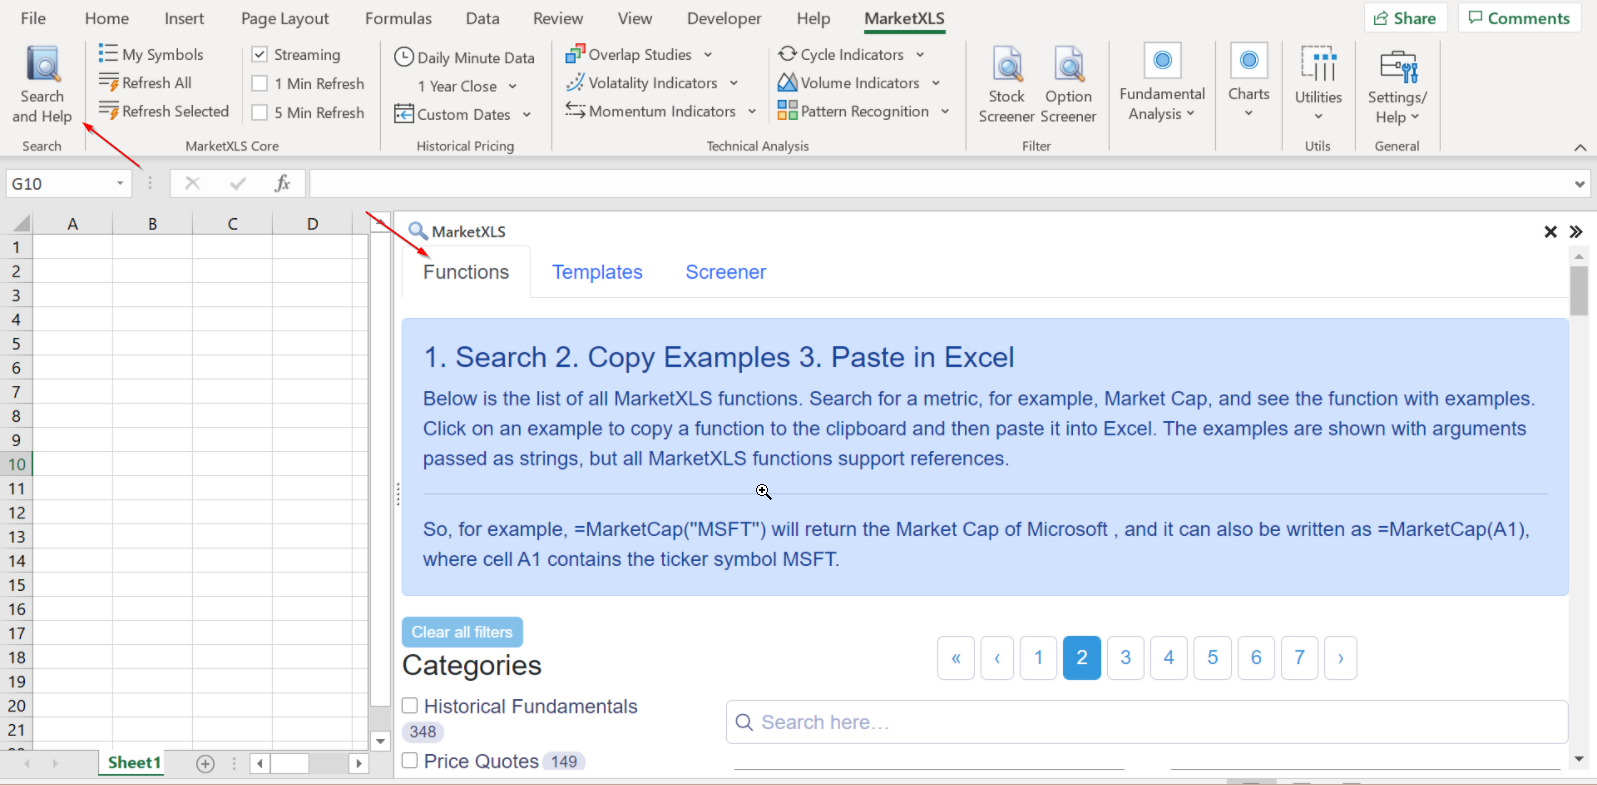The height and width of the screenshot is (786, 1597).
Task: Click Refresh Selected in the ribbon
Action: click(x=164, y=111)
